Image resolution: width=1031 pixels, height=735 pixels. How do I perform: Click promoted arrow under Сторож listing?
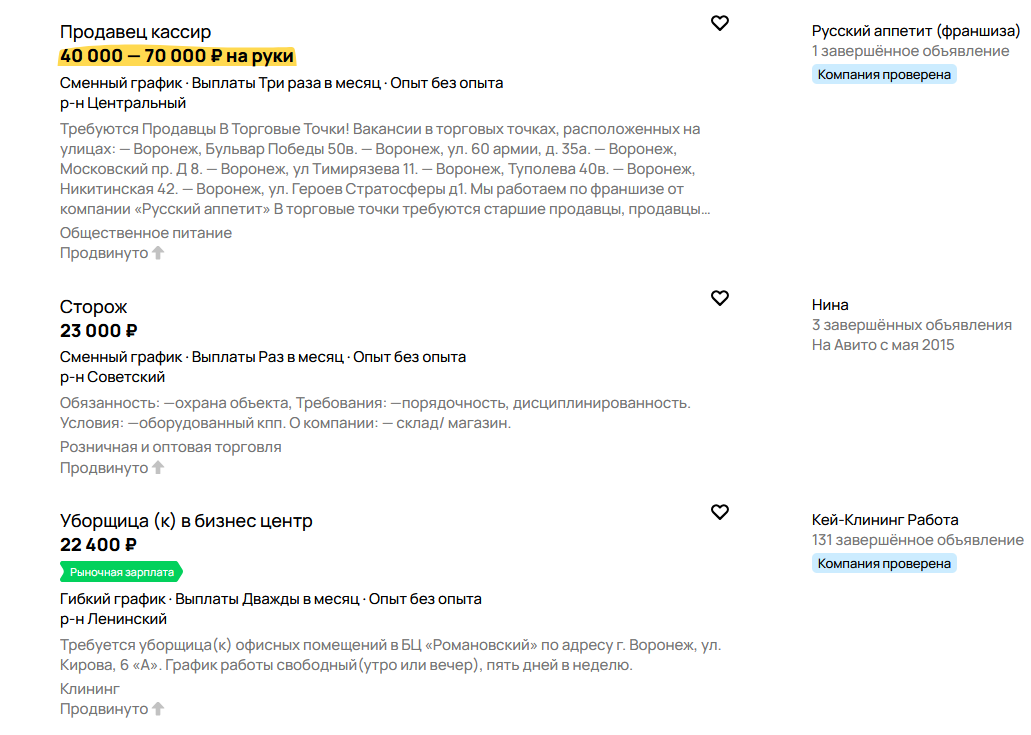coord(158,467)
